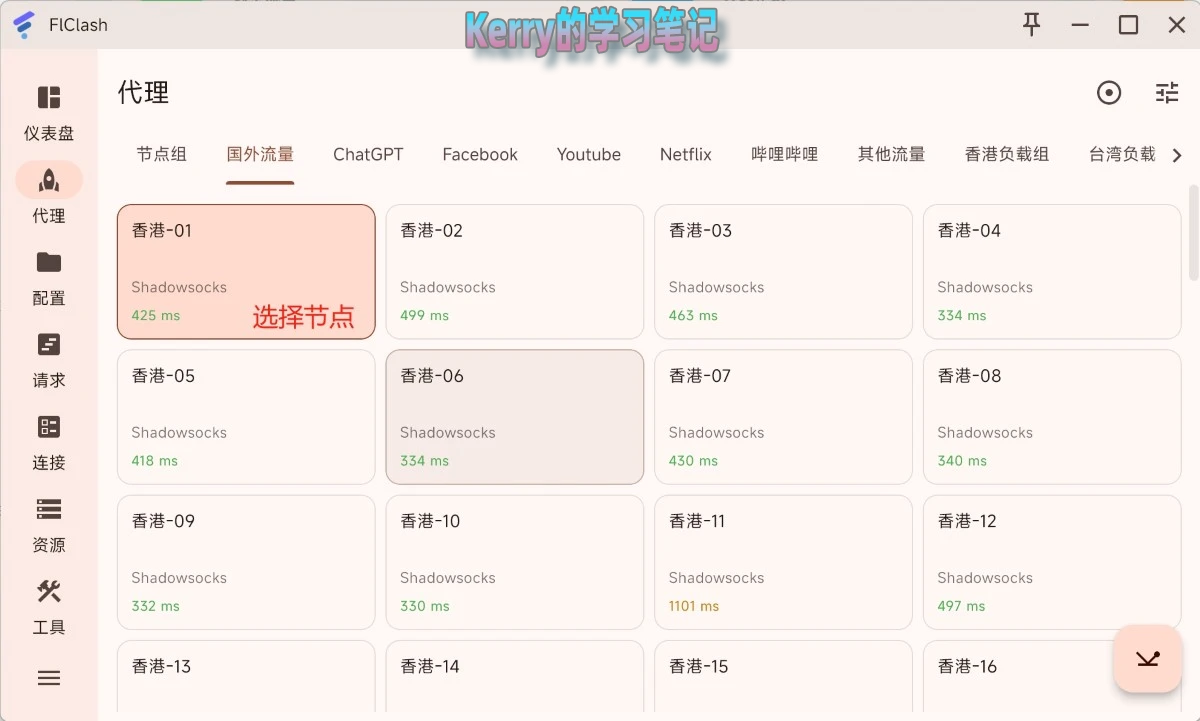1200x721 pixels.
Task: Click the 330 ms latency of 香港-10
Action: coord(425,606)
